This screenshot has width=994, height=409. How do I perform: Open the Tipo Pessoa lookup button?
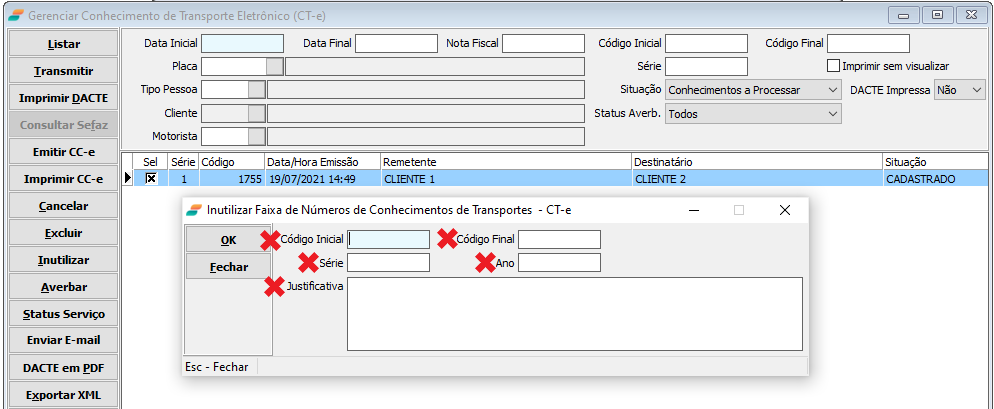point(257,89)
